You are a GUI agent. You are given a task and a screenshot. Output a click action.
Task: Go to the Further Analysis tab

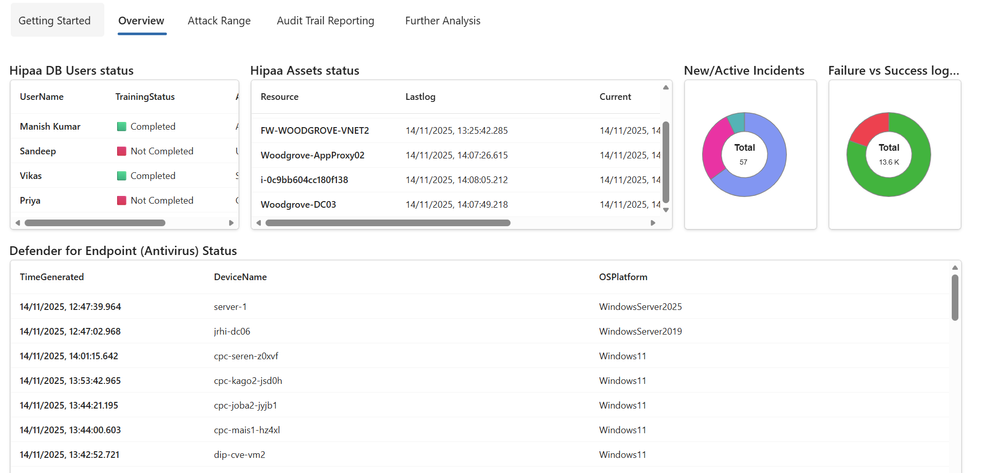tap(442, 20)
